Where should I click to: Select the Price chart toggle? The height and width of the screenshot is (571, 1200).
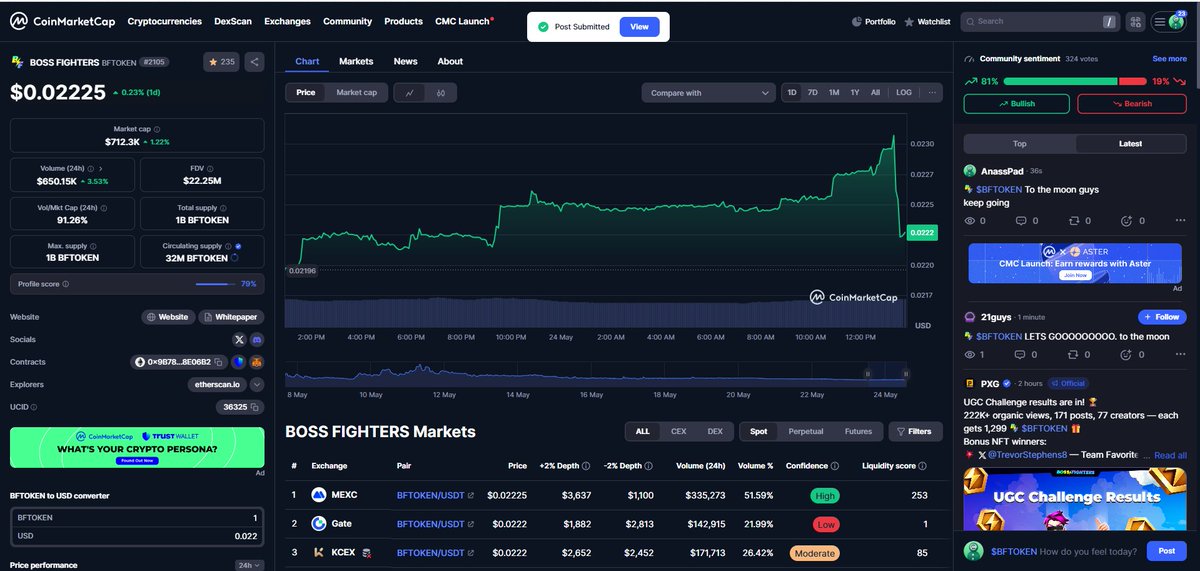(305, 93)
